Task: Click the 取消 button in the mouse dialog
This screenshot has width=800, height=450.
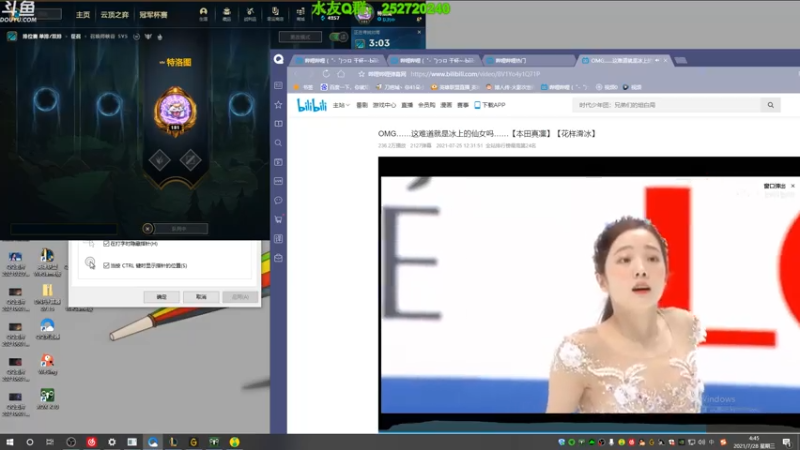Action: 201,297
